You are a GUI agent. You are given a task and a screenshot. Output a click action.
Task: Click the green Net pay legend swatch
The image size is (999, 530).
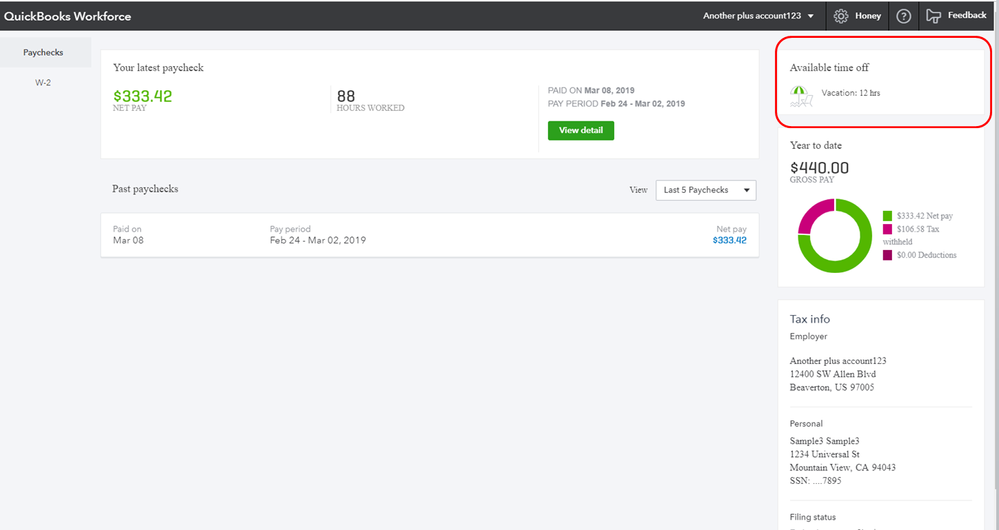click(x=888, y=216)
